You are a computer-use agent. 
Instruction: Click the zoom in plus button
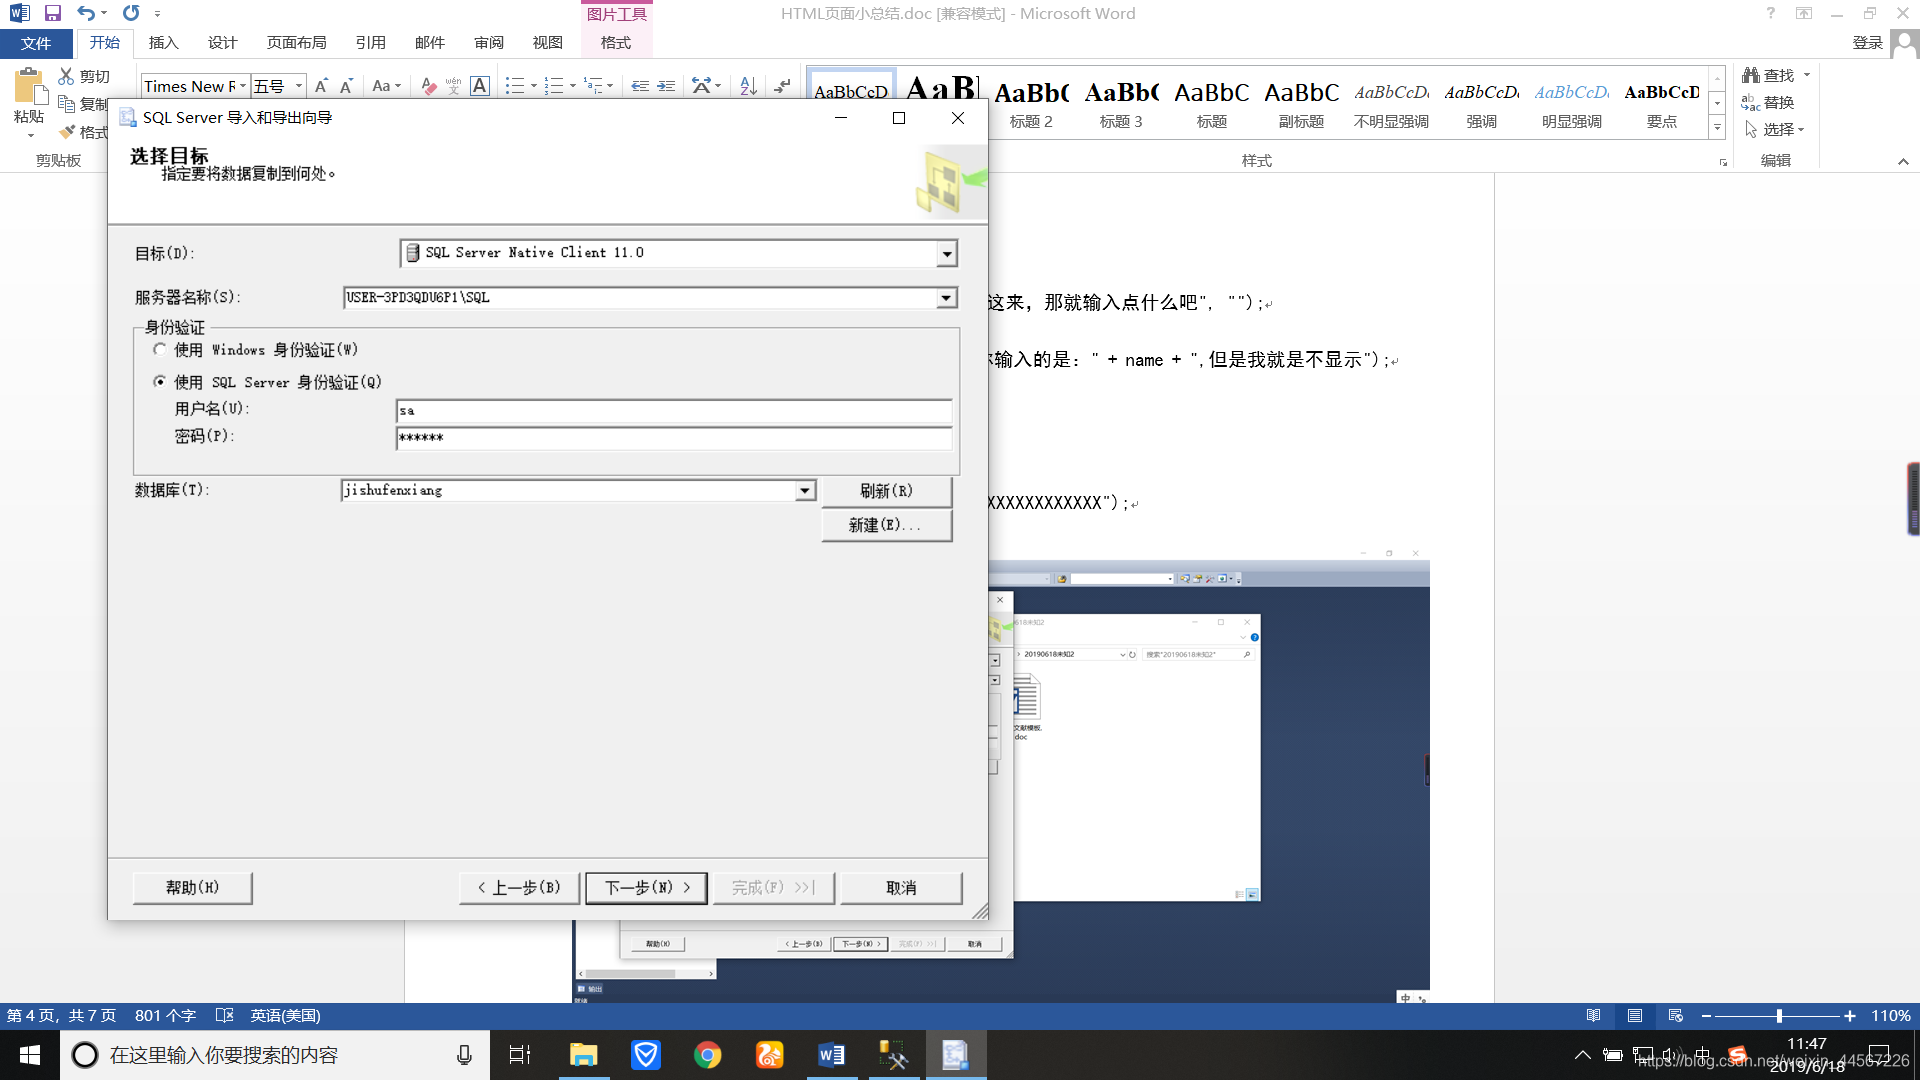click(1850, 1015)
